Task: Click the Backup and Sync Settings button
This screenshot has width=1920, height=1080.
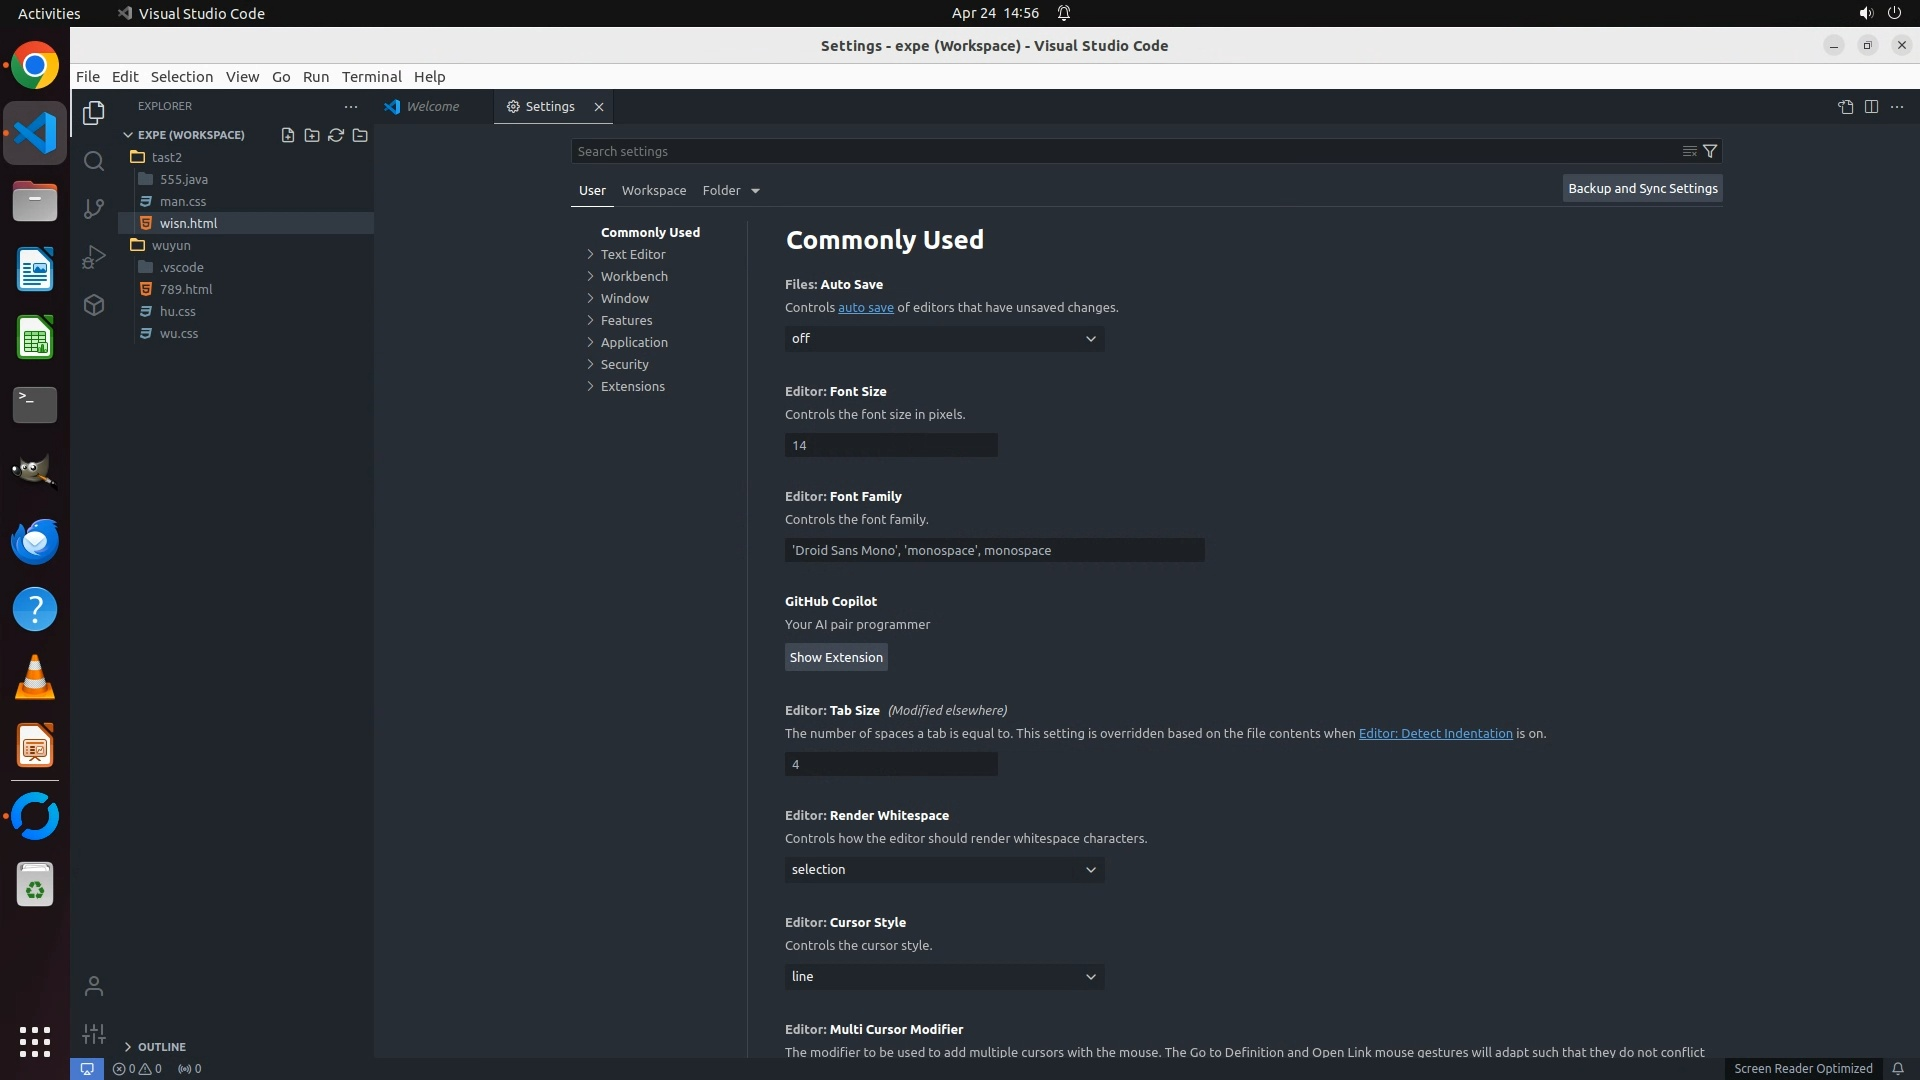Action: click(x=1642, y=188)
